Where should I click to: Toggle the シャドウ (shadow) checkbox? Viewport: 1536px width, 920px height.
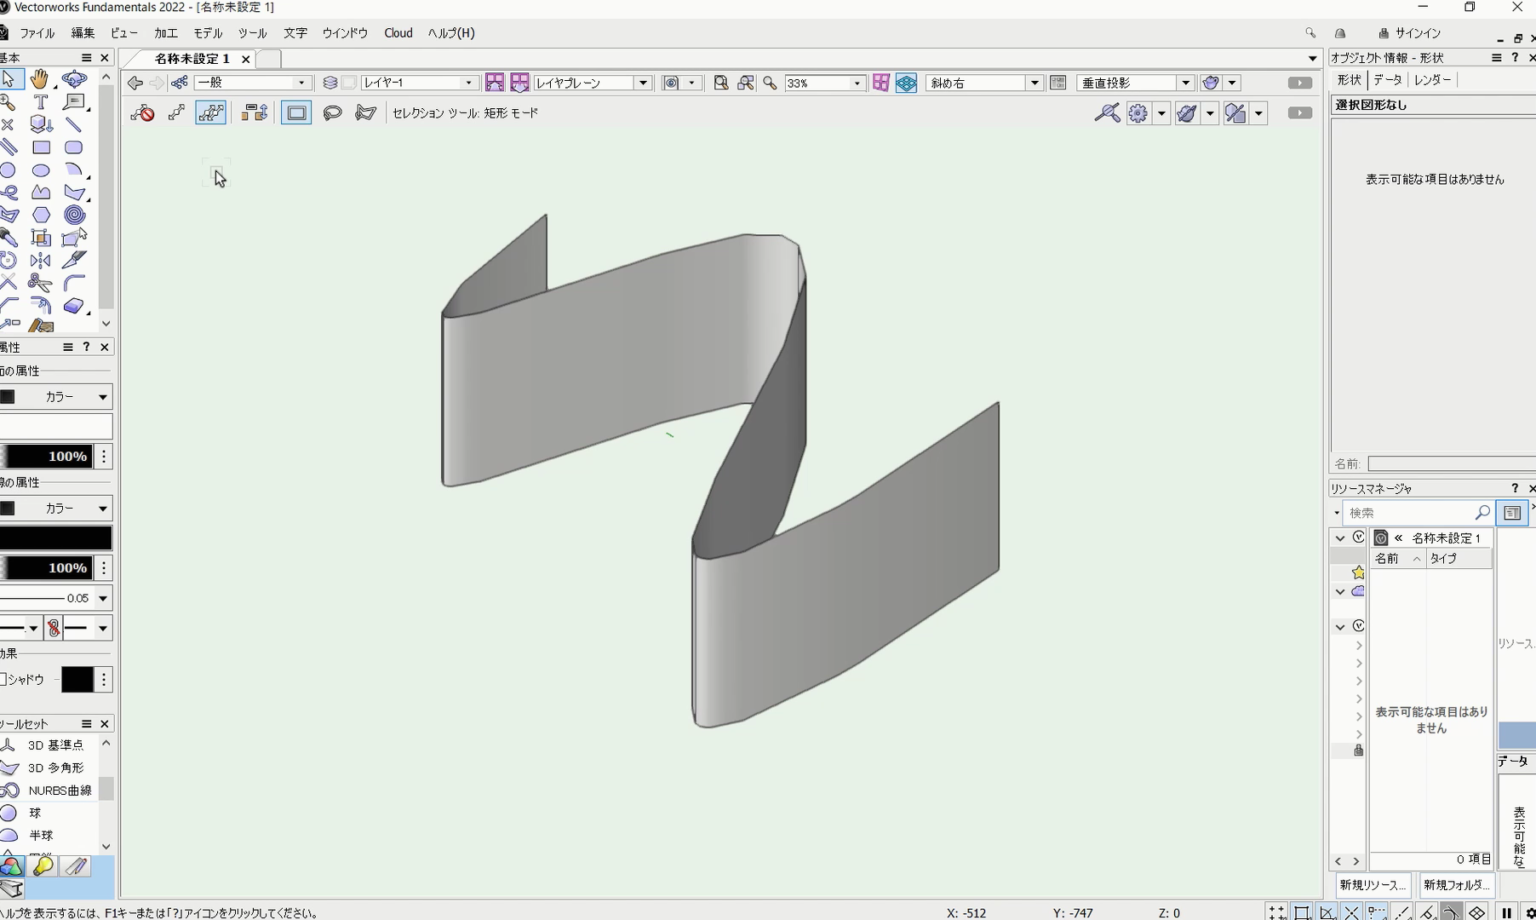(x=3, y=679)
